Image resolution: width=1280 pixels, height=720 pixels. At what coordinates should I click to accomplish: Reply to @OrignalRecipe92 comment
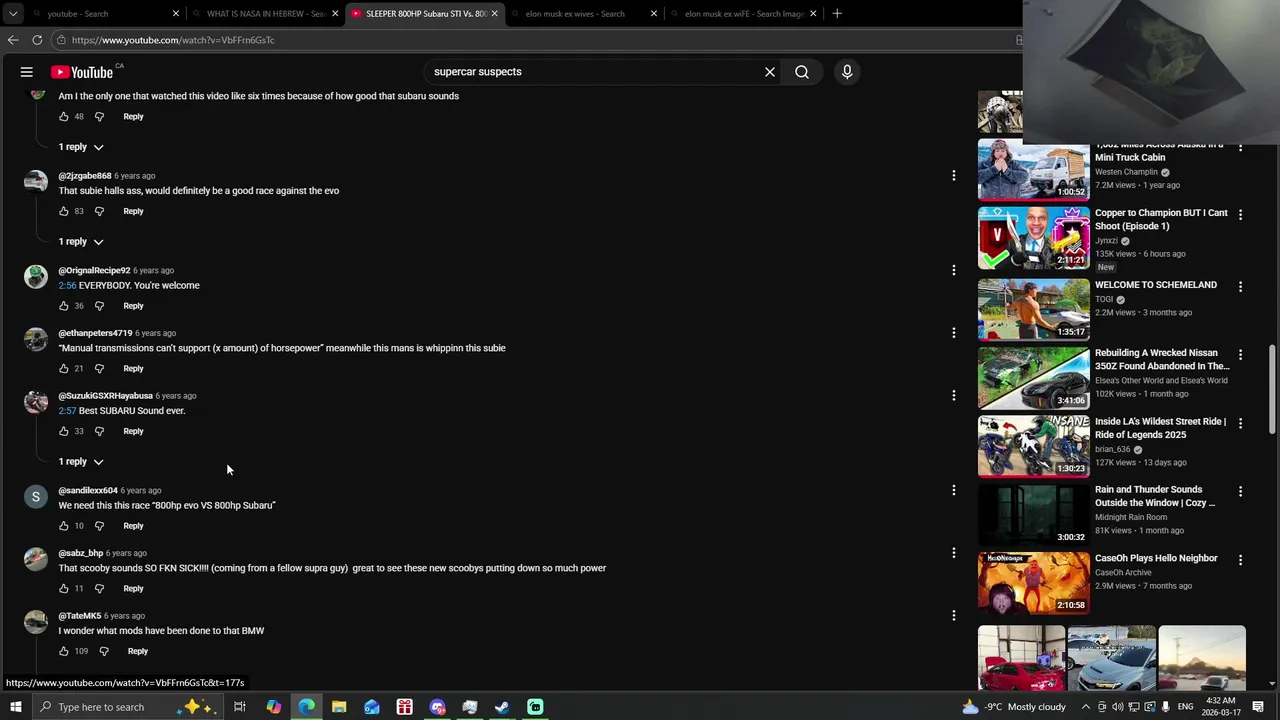coord(133,306)
